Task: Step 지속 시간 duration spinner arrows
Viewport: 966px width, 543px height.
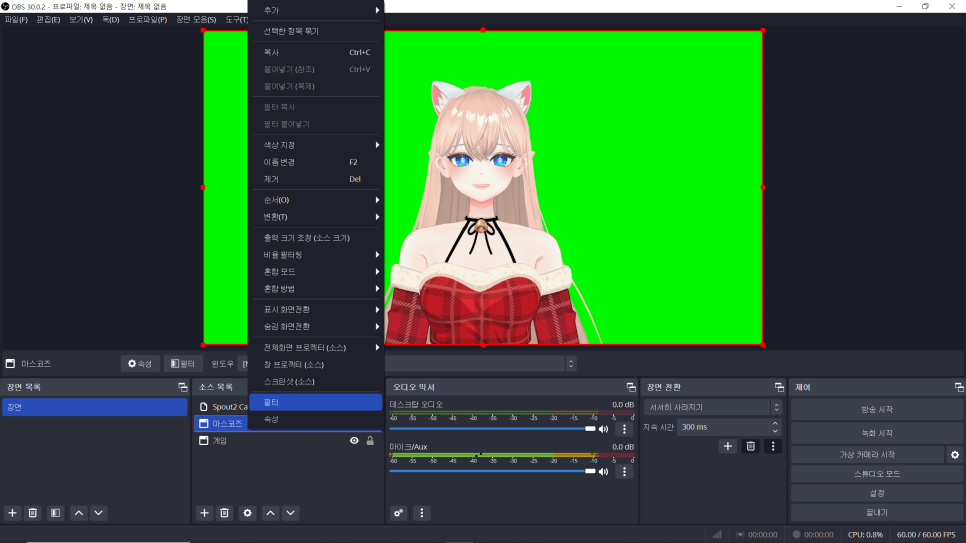Action: point(775,427)
